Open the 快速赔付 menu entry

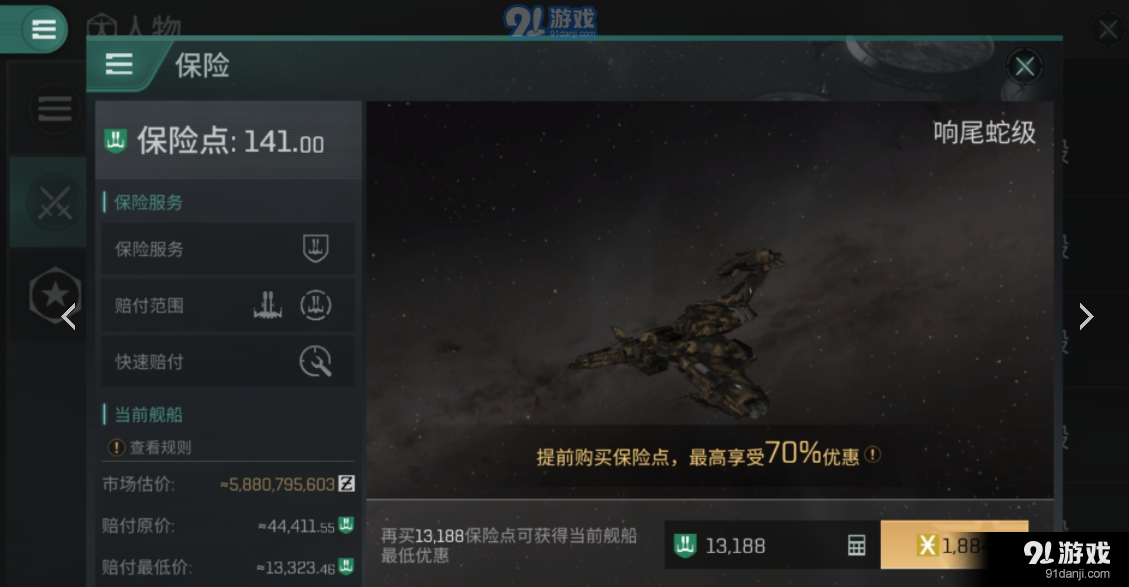[228, 362]
